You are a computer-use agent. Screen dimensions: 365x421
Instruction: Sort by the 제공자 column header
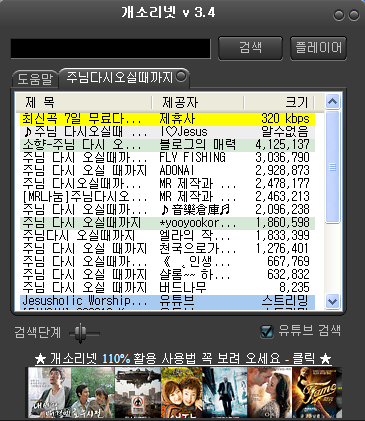[x=198, y=102]
